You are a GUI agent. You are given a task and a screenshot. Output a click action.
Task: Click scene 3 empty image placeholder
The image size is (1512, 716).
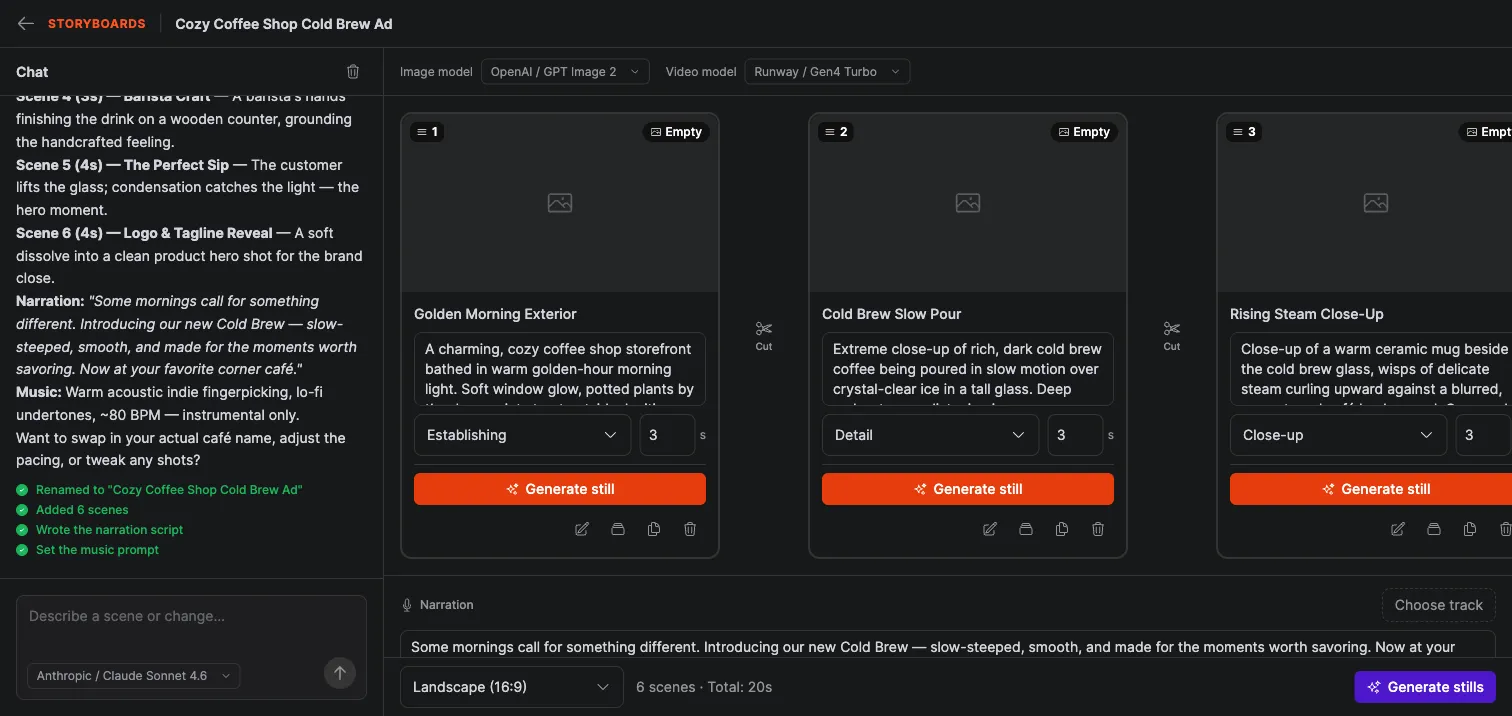(x=1376, y=203)
